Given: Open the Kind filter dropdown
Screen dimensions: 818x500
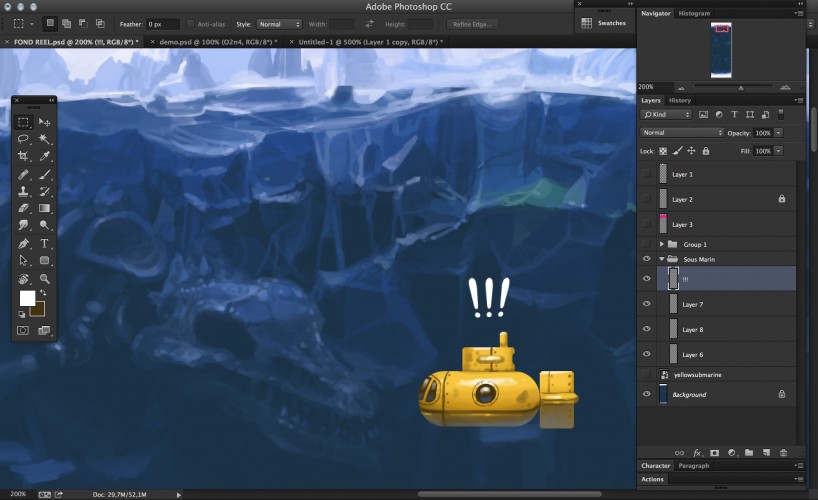Looking at the screenshot, I should tap(666, 115).
